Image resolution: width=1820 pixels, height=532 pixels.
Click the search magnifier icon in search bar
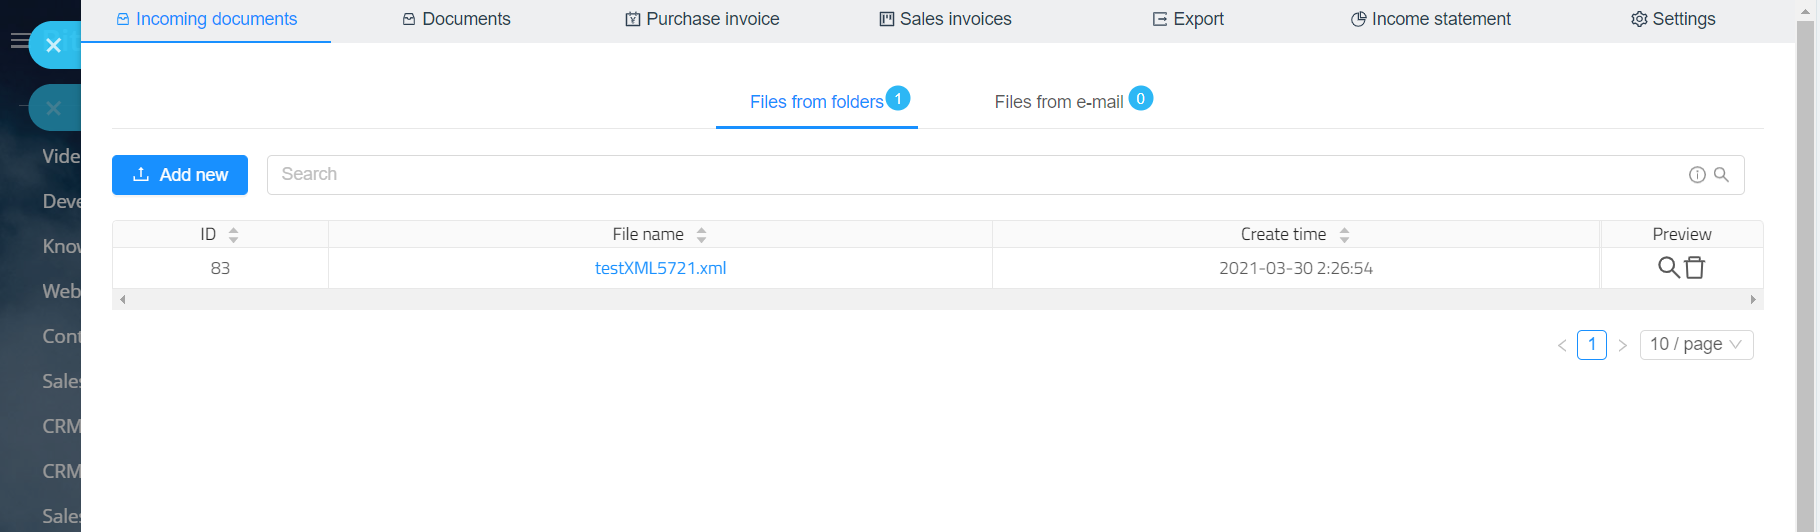[1721, 174]
